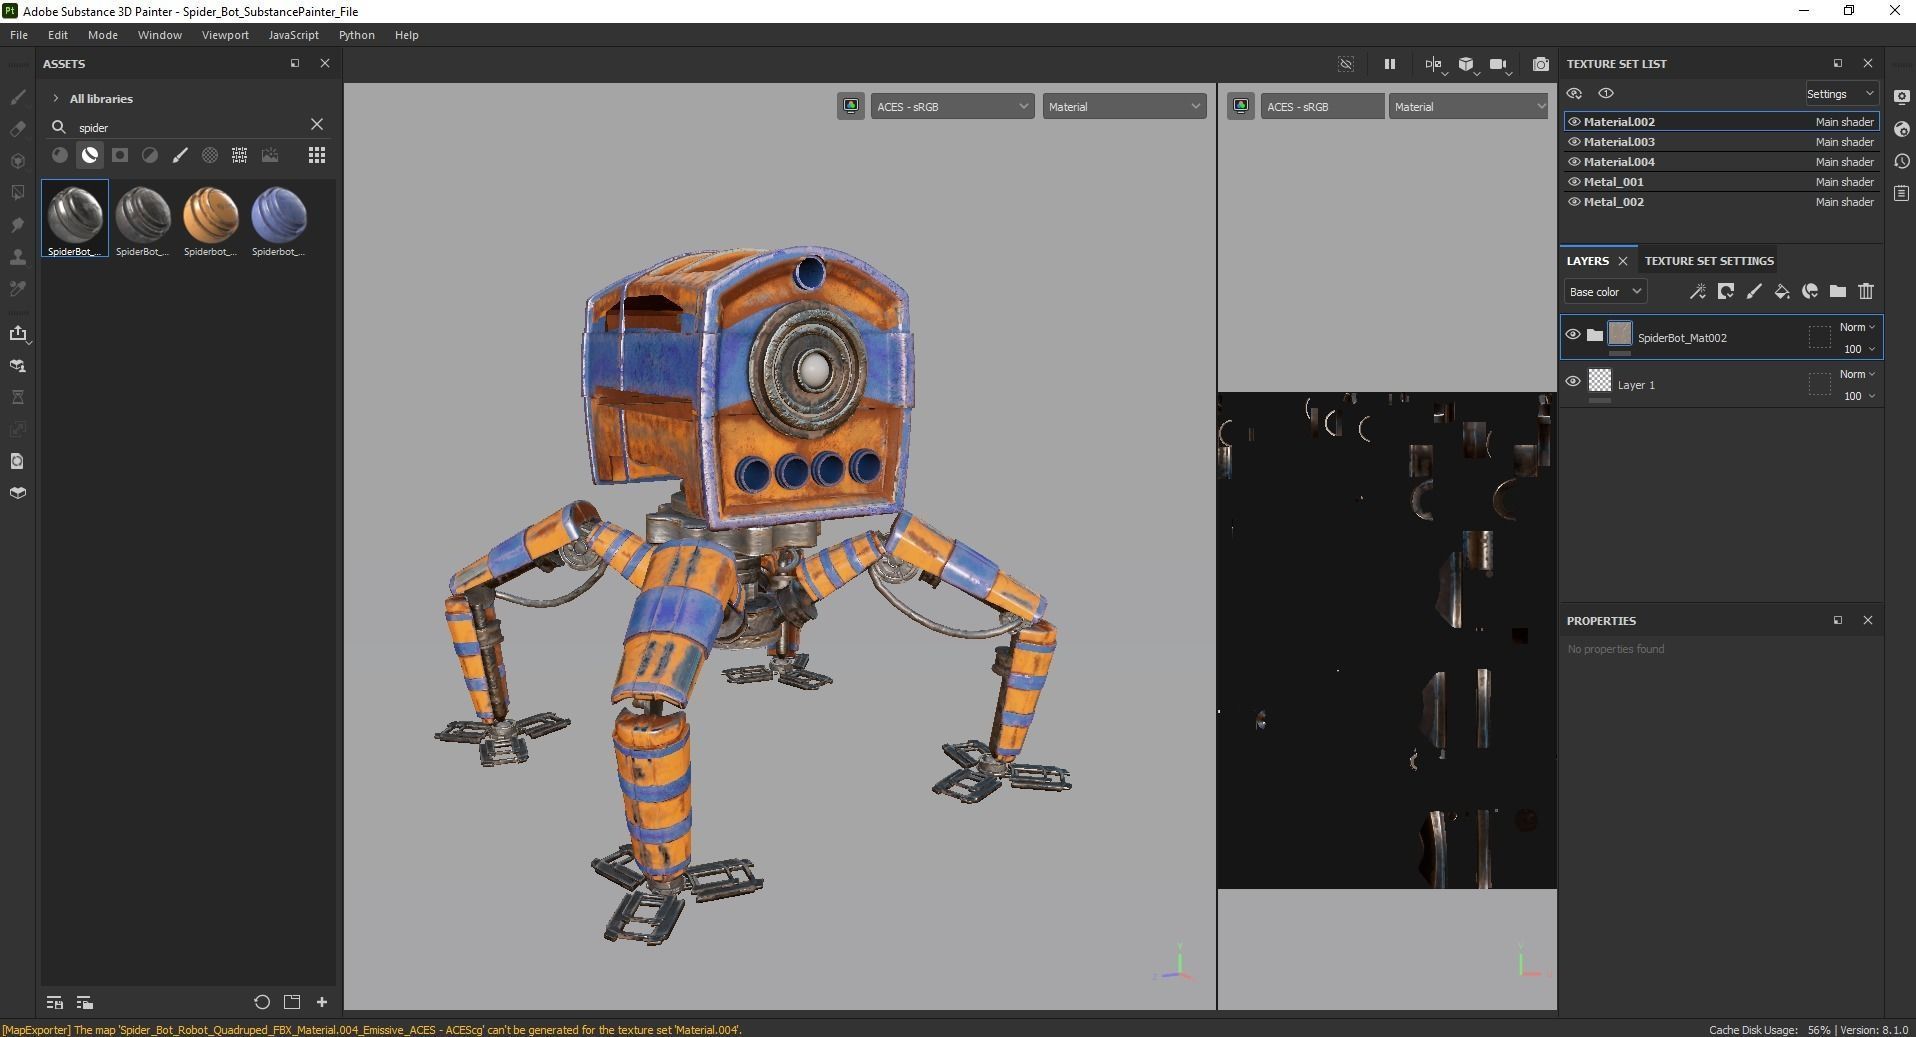Select the Polygon Fill tool
The width and height of the screenshot is (1916, 1037).
pos(17,193)
